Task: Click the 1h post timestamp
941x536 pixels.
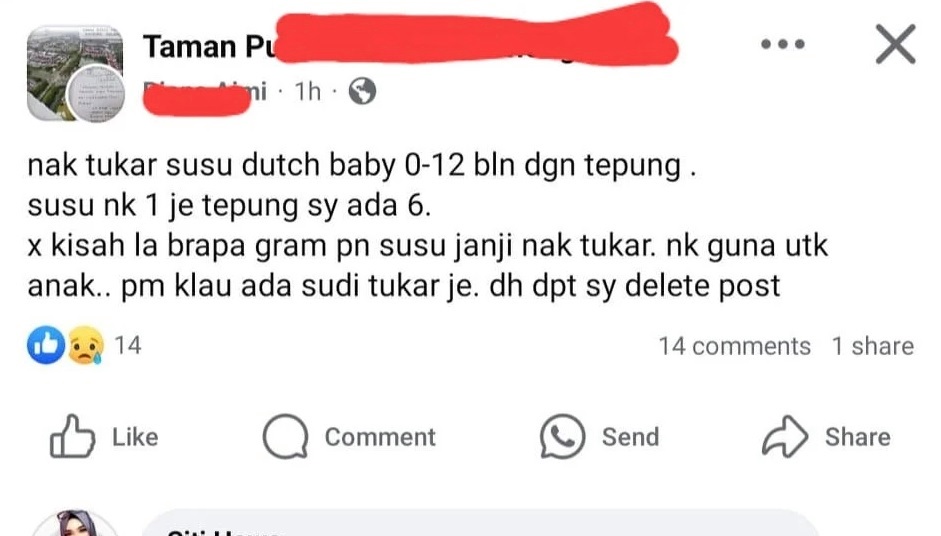Action: pyautogui.click(x=307, y=91)
